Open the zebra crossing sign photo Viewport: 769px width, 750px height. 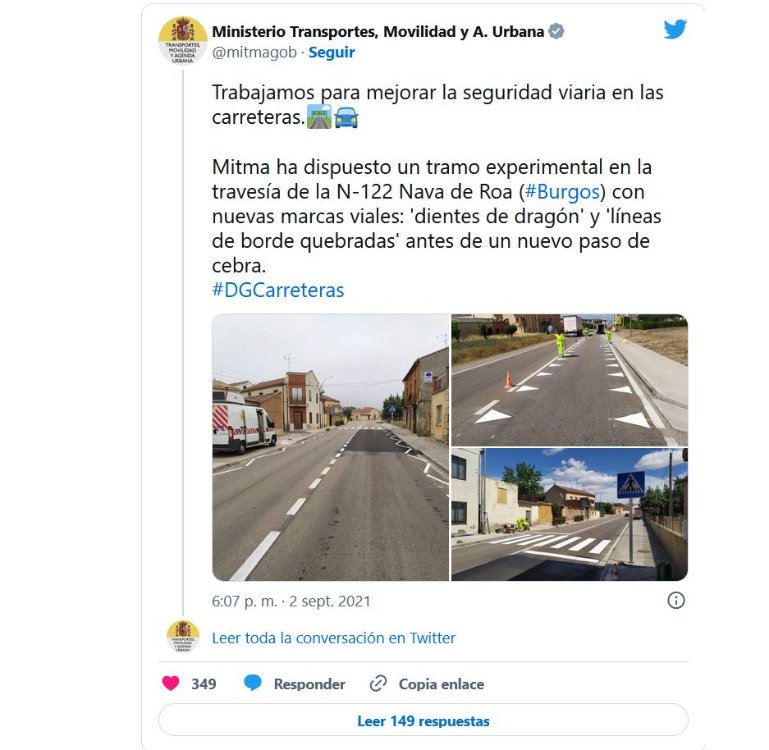click(569, 515)
